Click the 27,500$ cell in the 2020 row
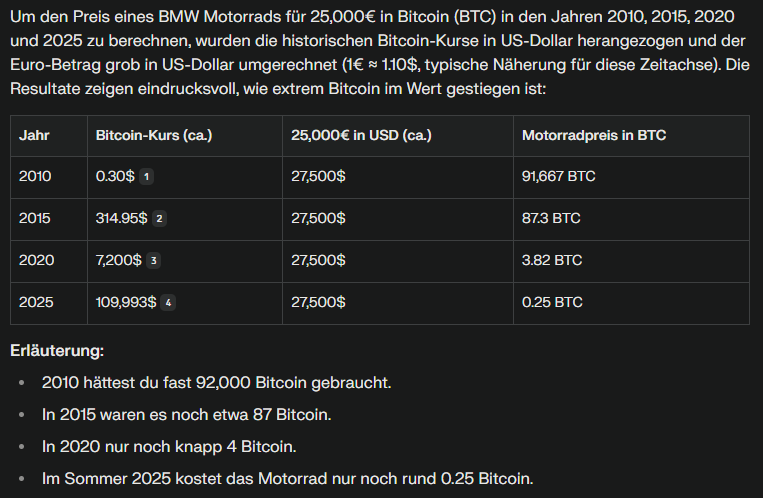 pos(318,260)
